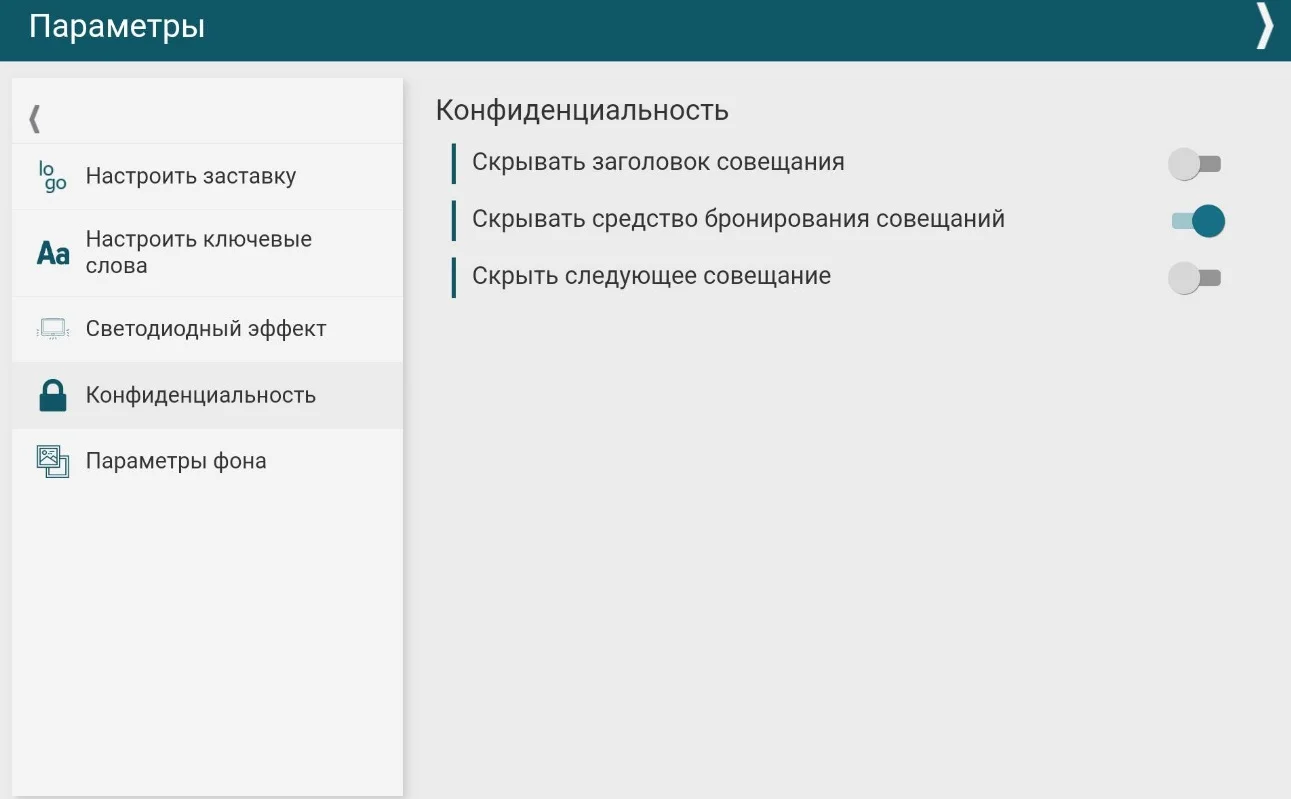Turn off Скрывать средство бронирования совещаний switch
The width and height of the screenshot is (1291, 799).
tap(1197, 221)
